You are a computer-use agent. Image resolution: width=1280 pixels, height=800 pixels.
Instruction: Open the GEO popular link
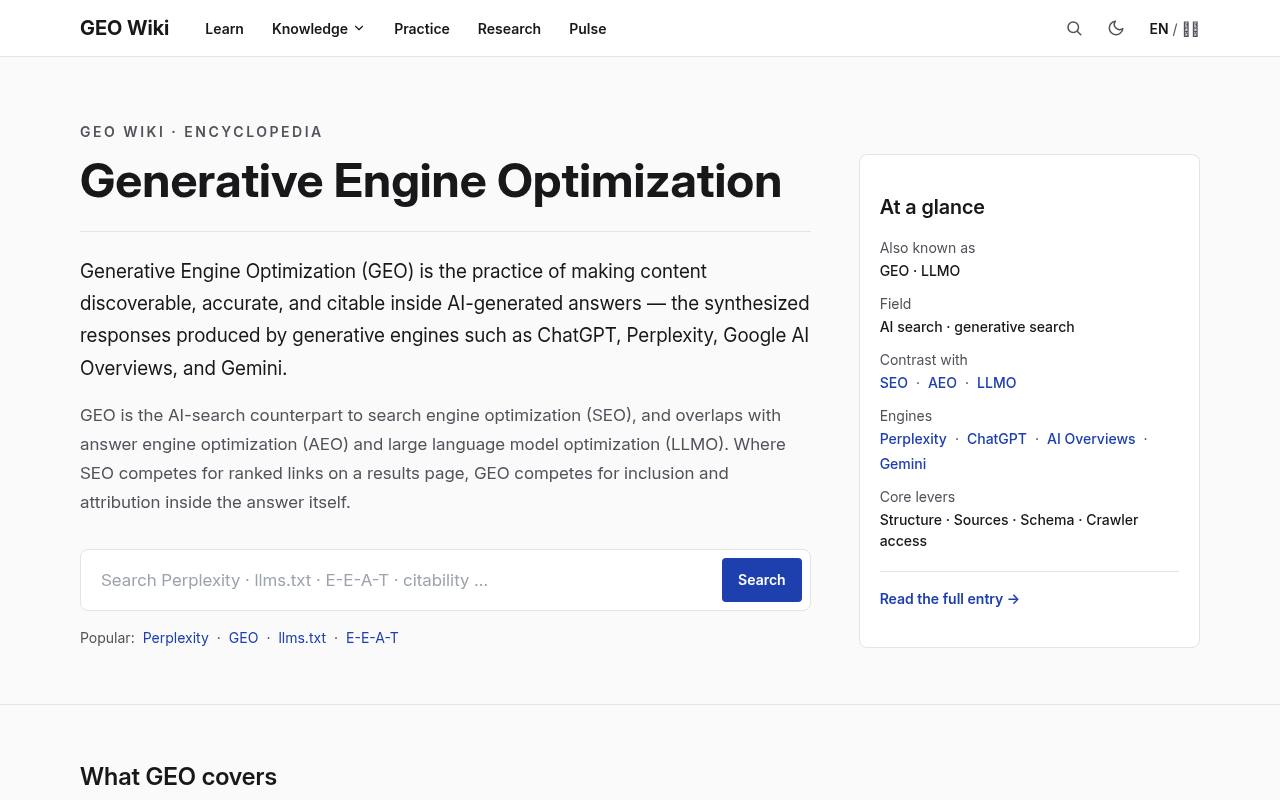[243, 638]
